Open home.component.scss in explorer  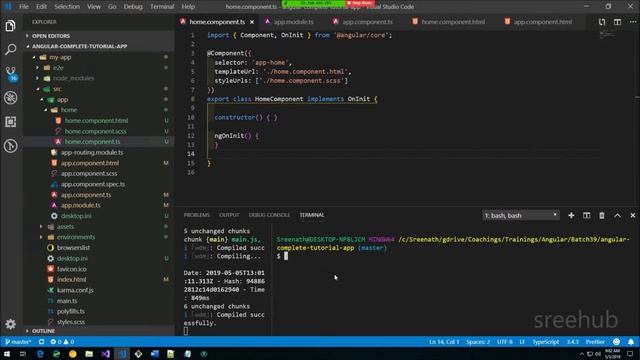coord(95,131)
